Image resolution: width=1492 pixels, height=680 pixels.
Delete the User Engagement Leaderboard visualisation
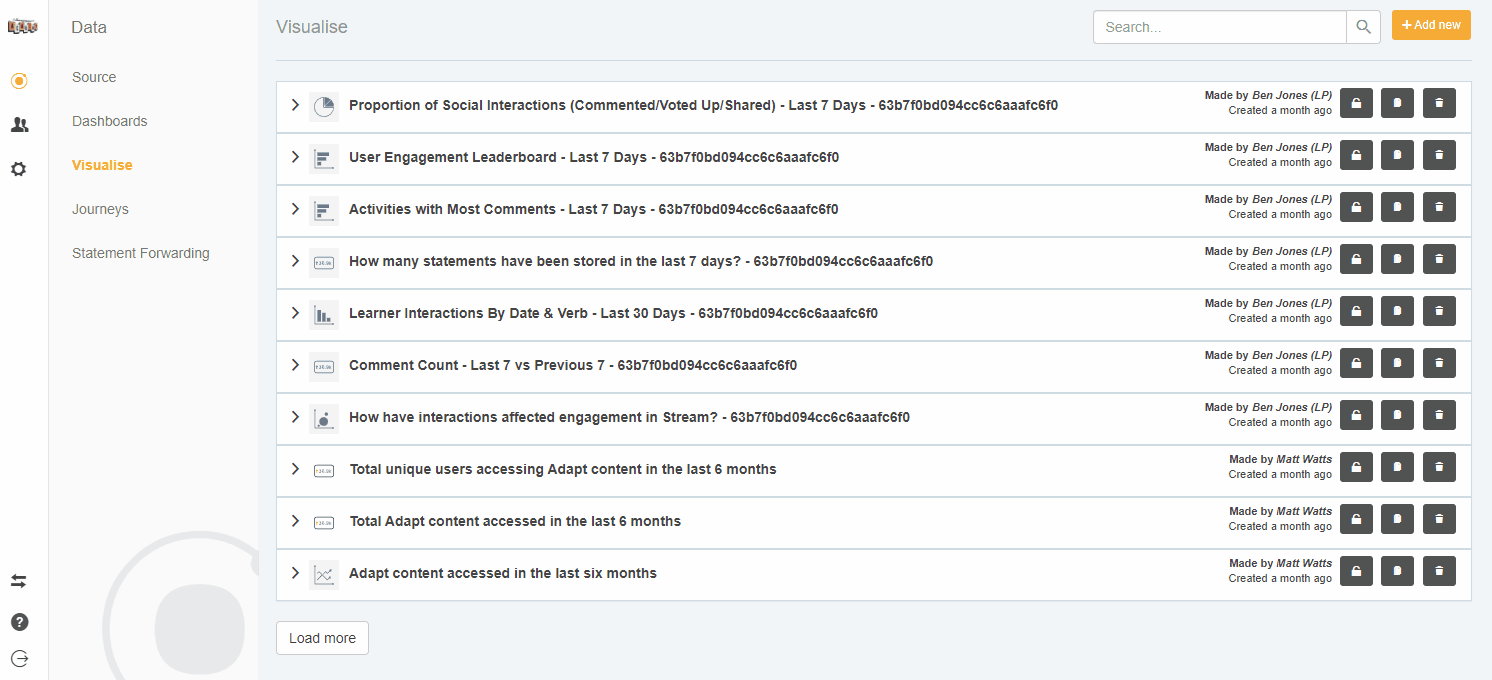coord(1439,155)
